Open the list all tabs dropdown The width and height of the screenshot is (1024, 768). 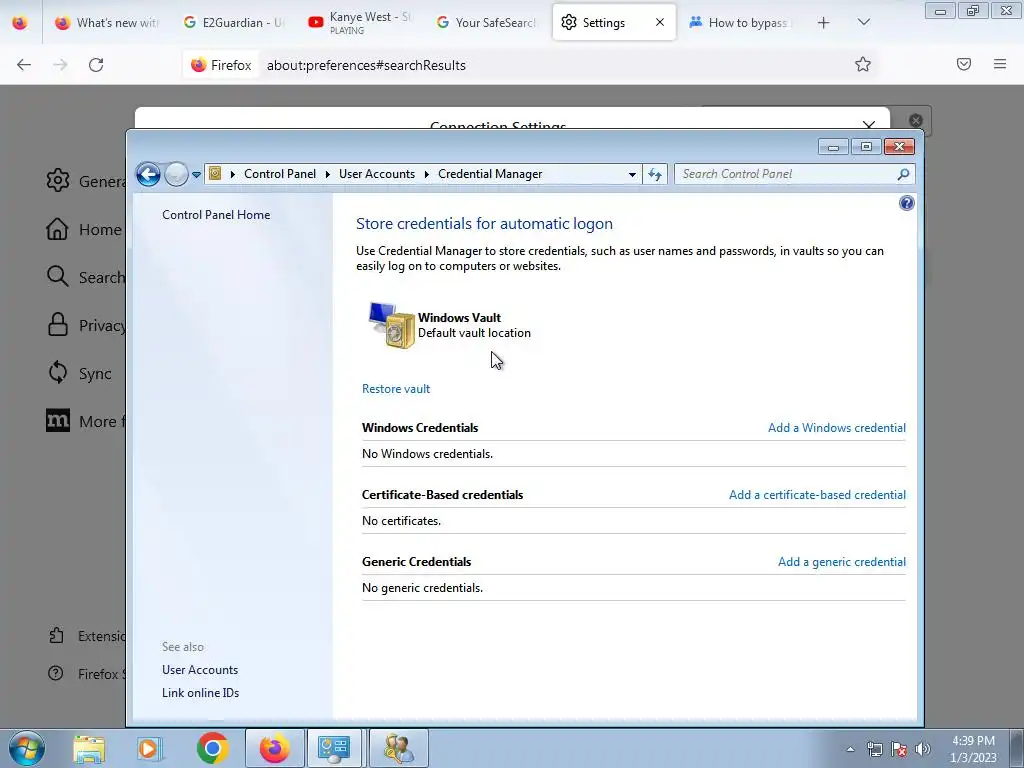(863, 23)
